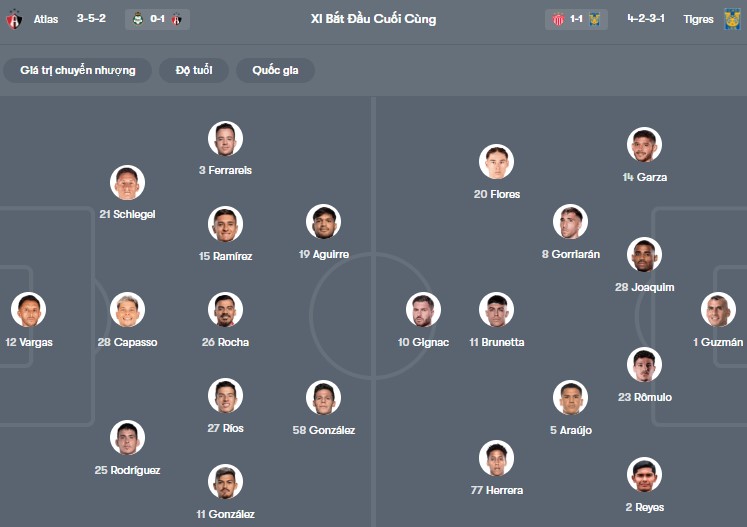747x527 pixels.
Task: Select Aguirre's player avatar
Action: pyautogui.click(x=323, y=222)
